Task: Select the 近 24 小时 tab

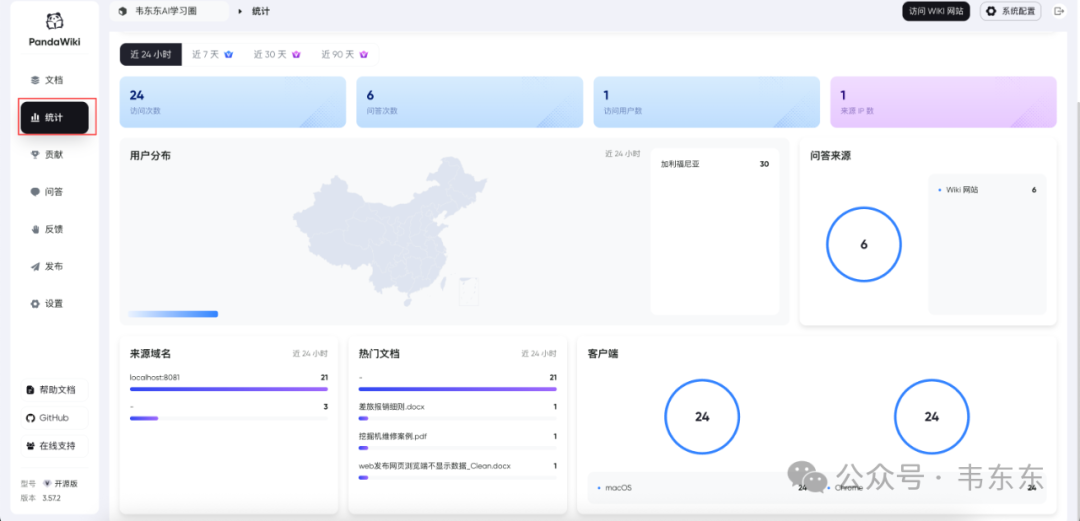Action: (151, 54)
